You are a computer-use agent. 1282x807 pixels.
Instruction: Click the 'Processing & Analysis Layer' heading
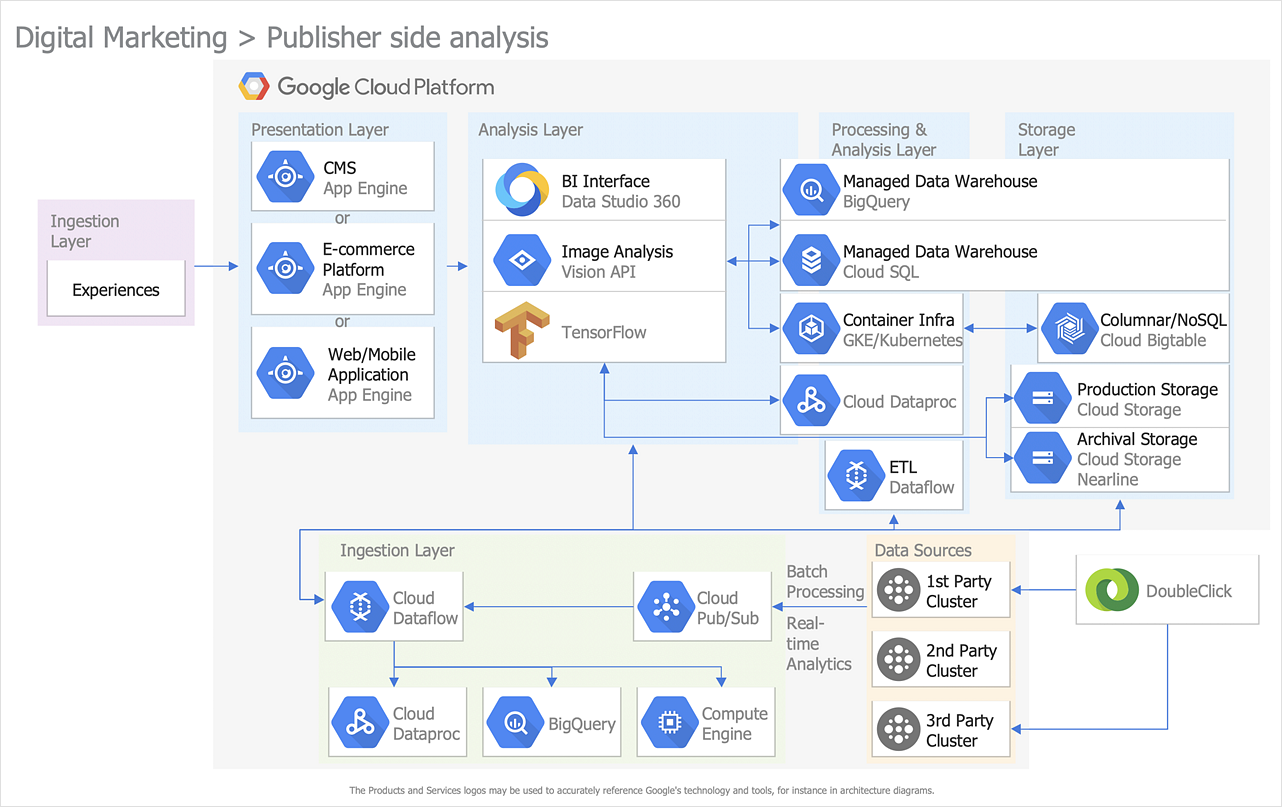coord(884,140)
